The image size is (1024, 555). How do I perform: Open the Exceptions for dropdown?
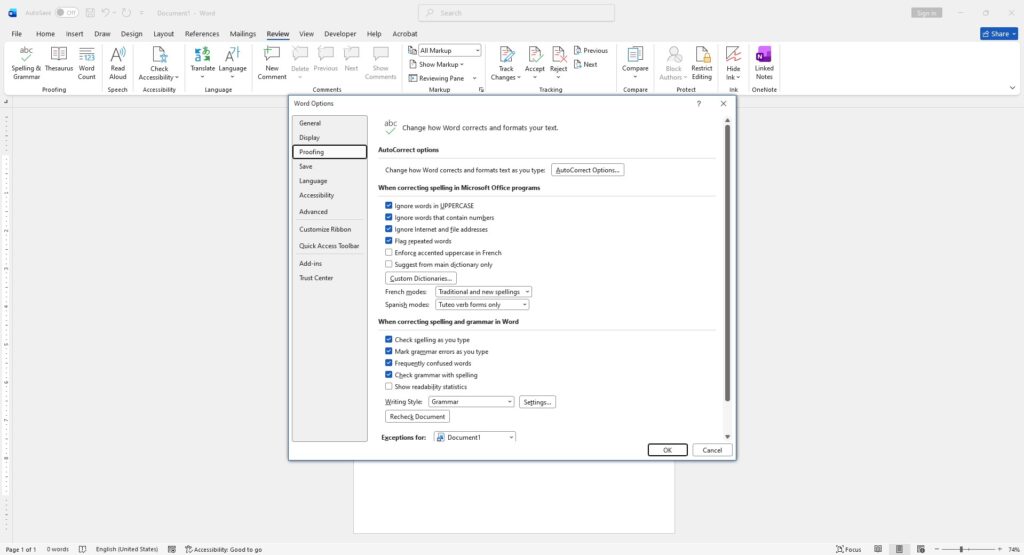[x=475, y=437]
